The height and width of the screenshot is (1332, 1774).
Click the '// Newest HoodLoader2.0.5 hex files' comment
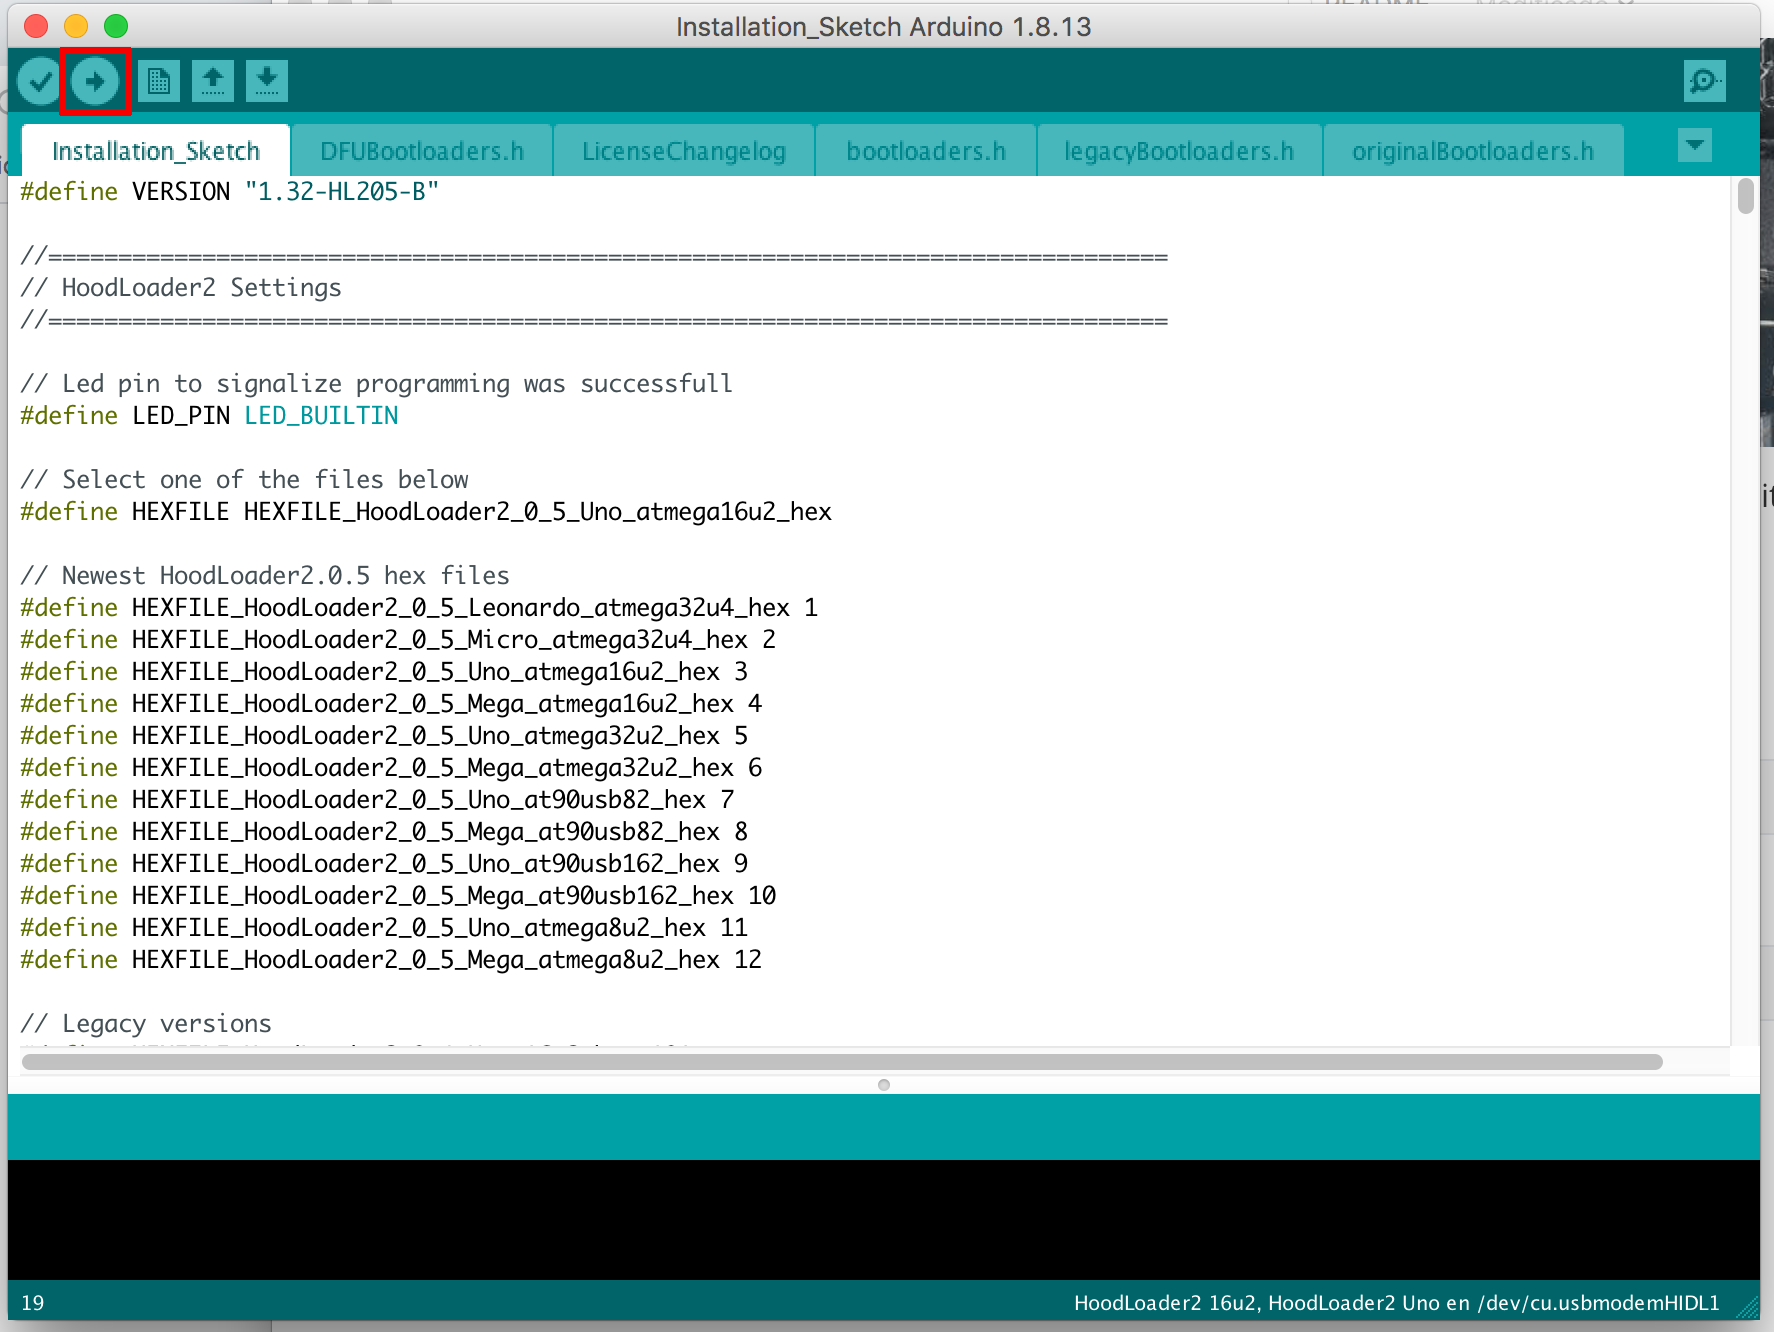[265, 575]
